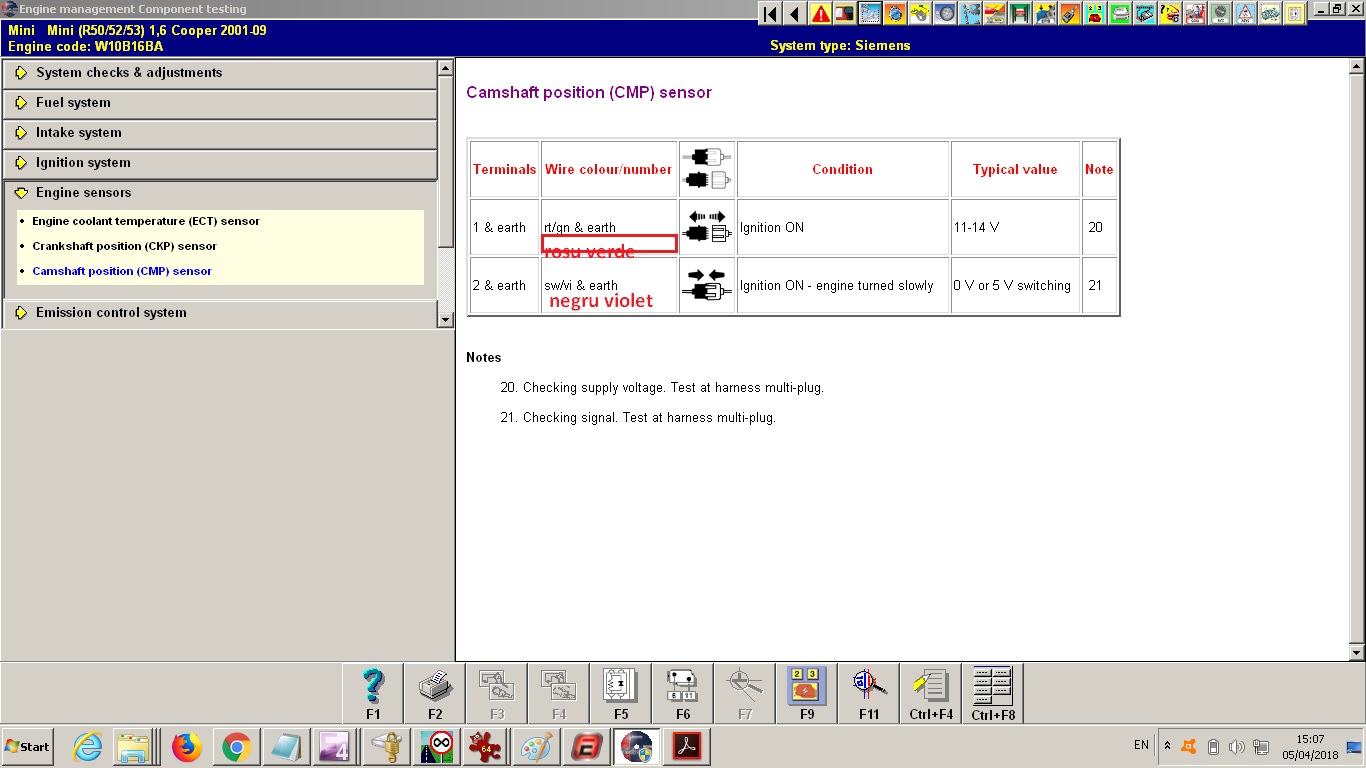Click the back arrow in top toolbar
The height and width of the screenshot is (768, 1366).
(795, 14)
